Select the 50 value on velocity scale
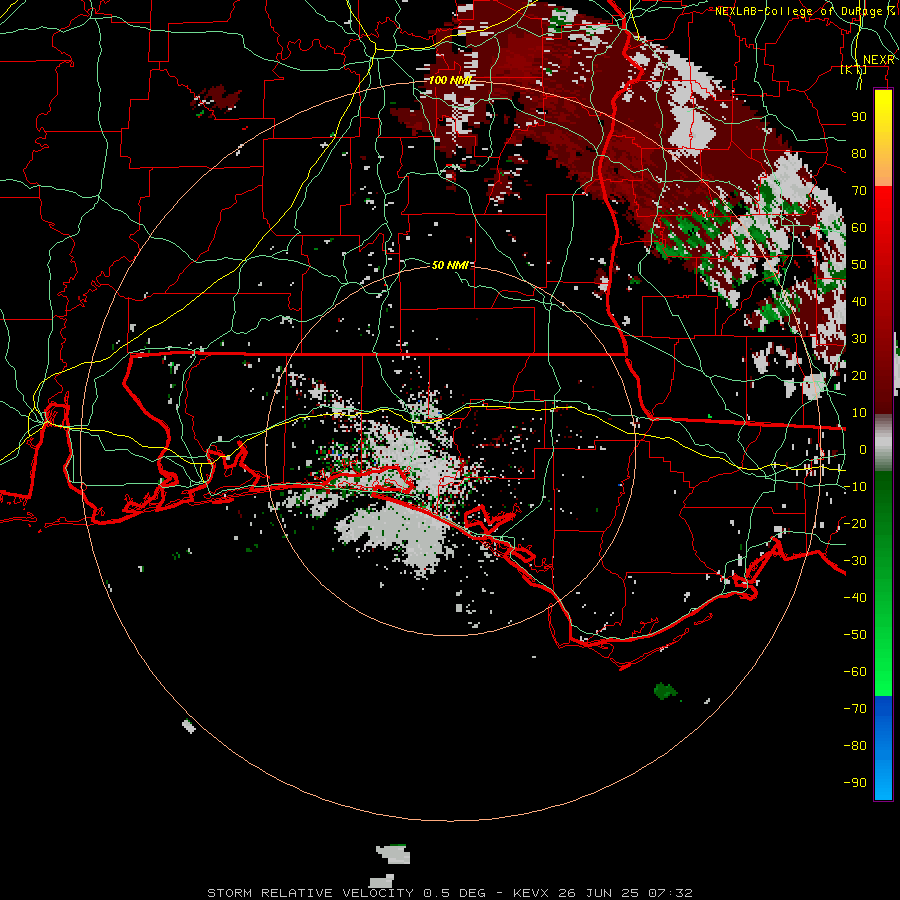The height and width of the screenshot is (900, 900). (x=859, y=265)
